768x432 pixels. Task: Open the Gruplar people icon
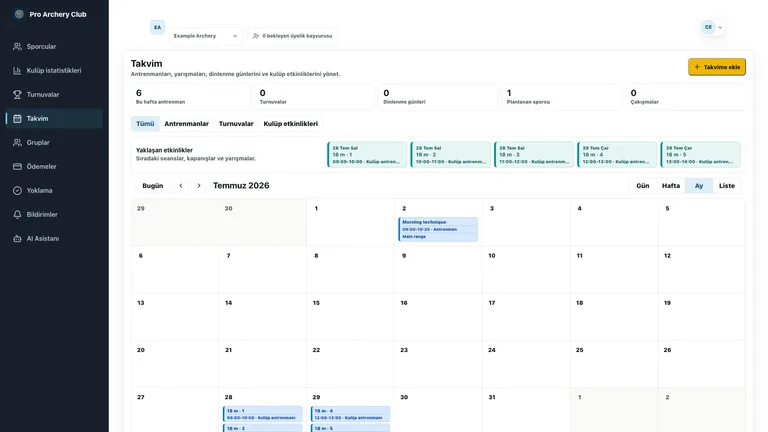pyautogui.click(x=17, y=143)
